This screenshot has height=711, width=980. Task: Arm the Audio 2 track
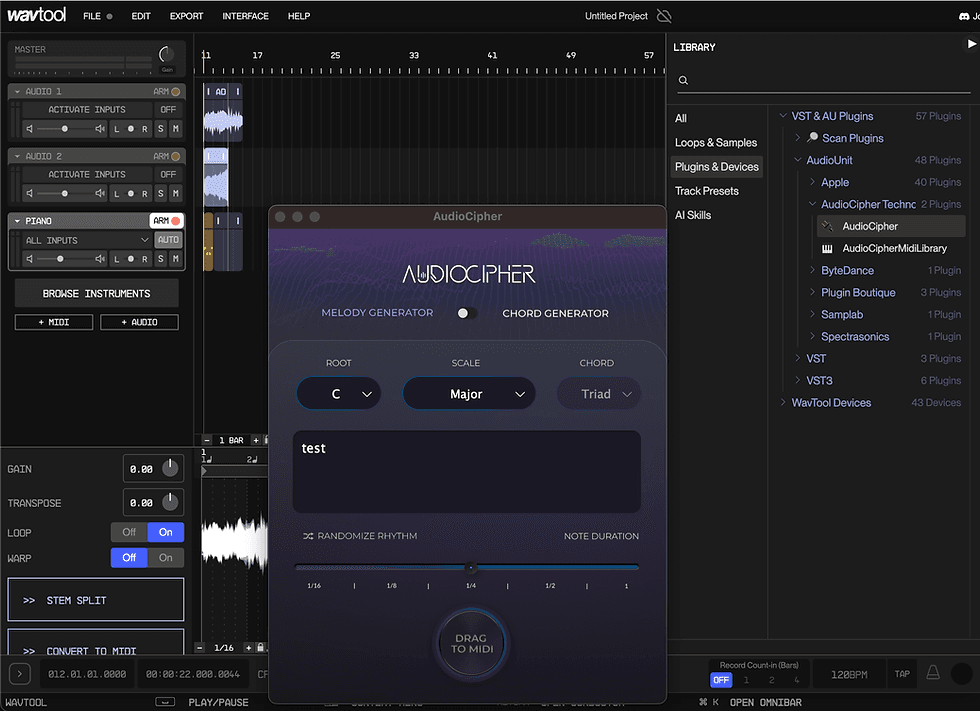(x=167, y=156)
